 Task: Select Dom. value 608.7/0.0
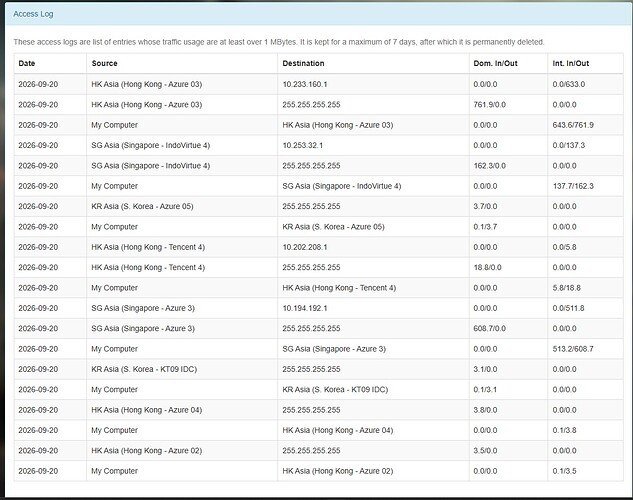[x=489, y=328]
